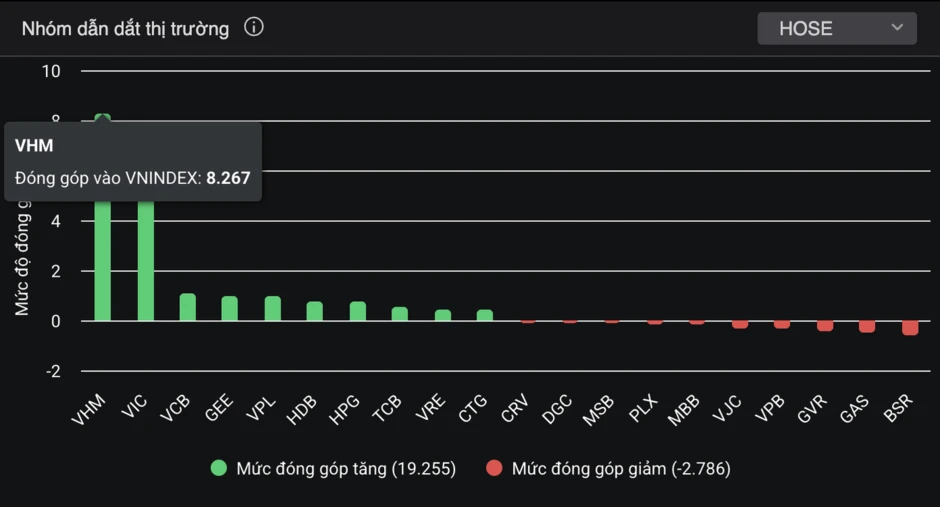Select the GVR red bar

coord(825,325)
